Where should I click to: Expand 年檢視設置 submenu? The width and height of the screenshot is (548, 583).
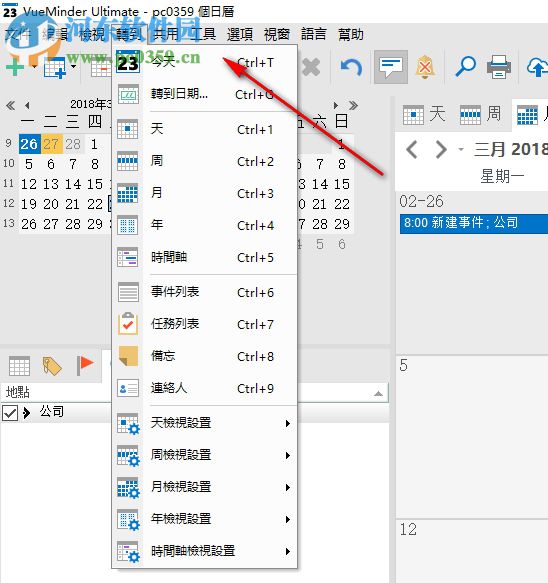(x=205, y=519)
